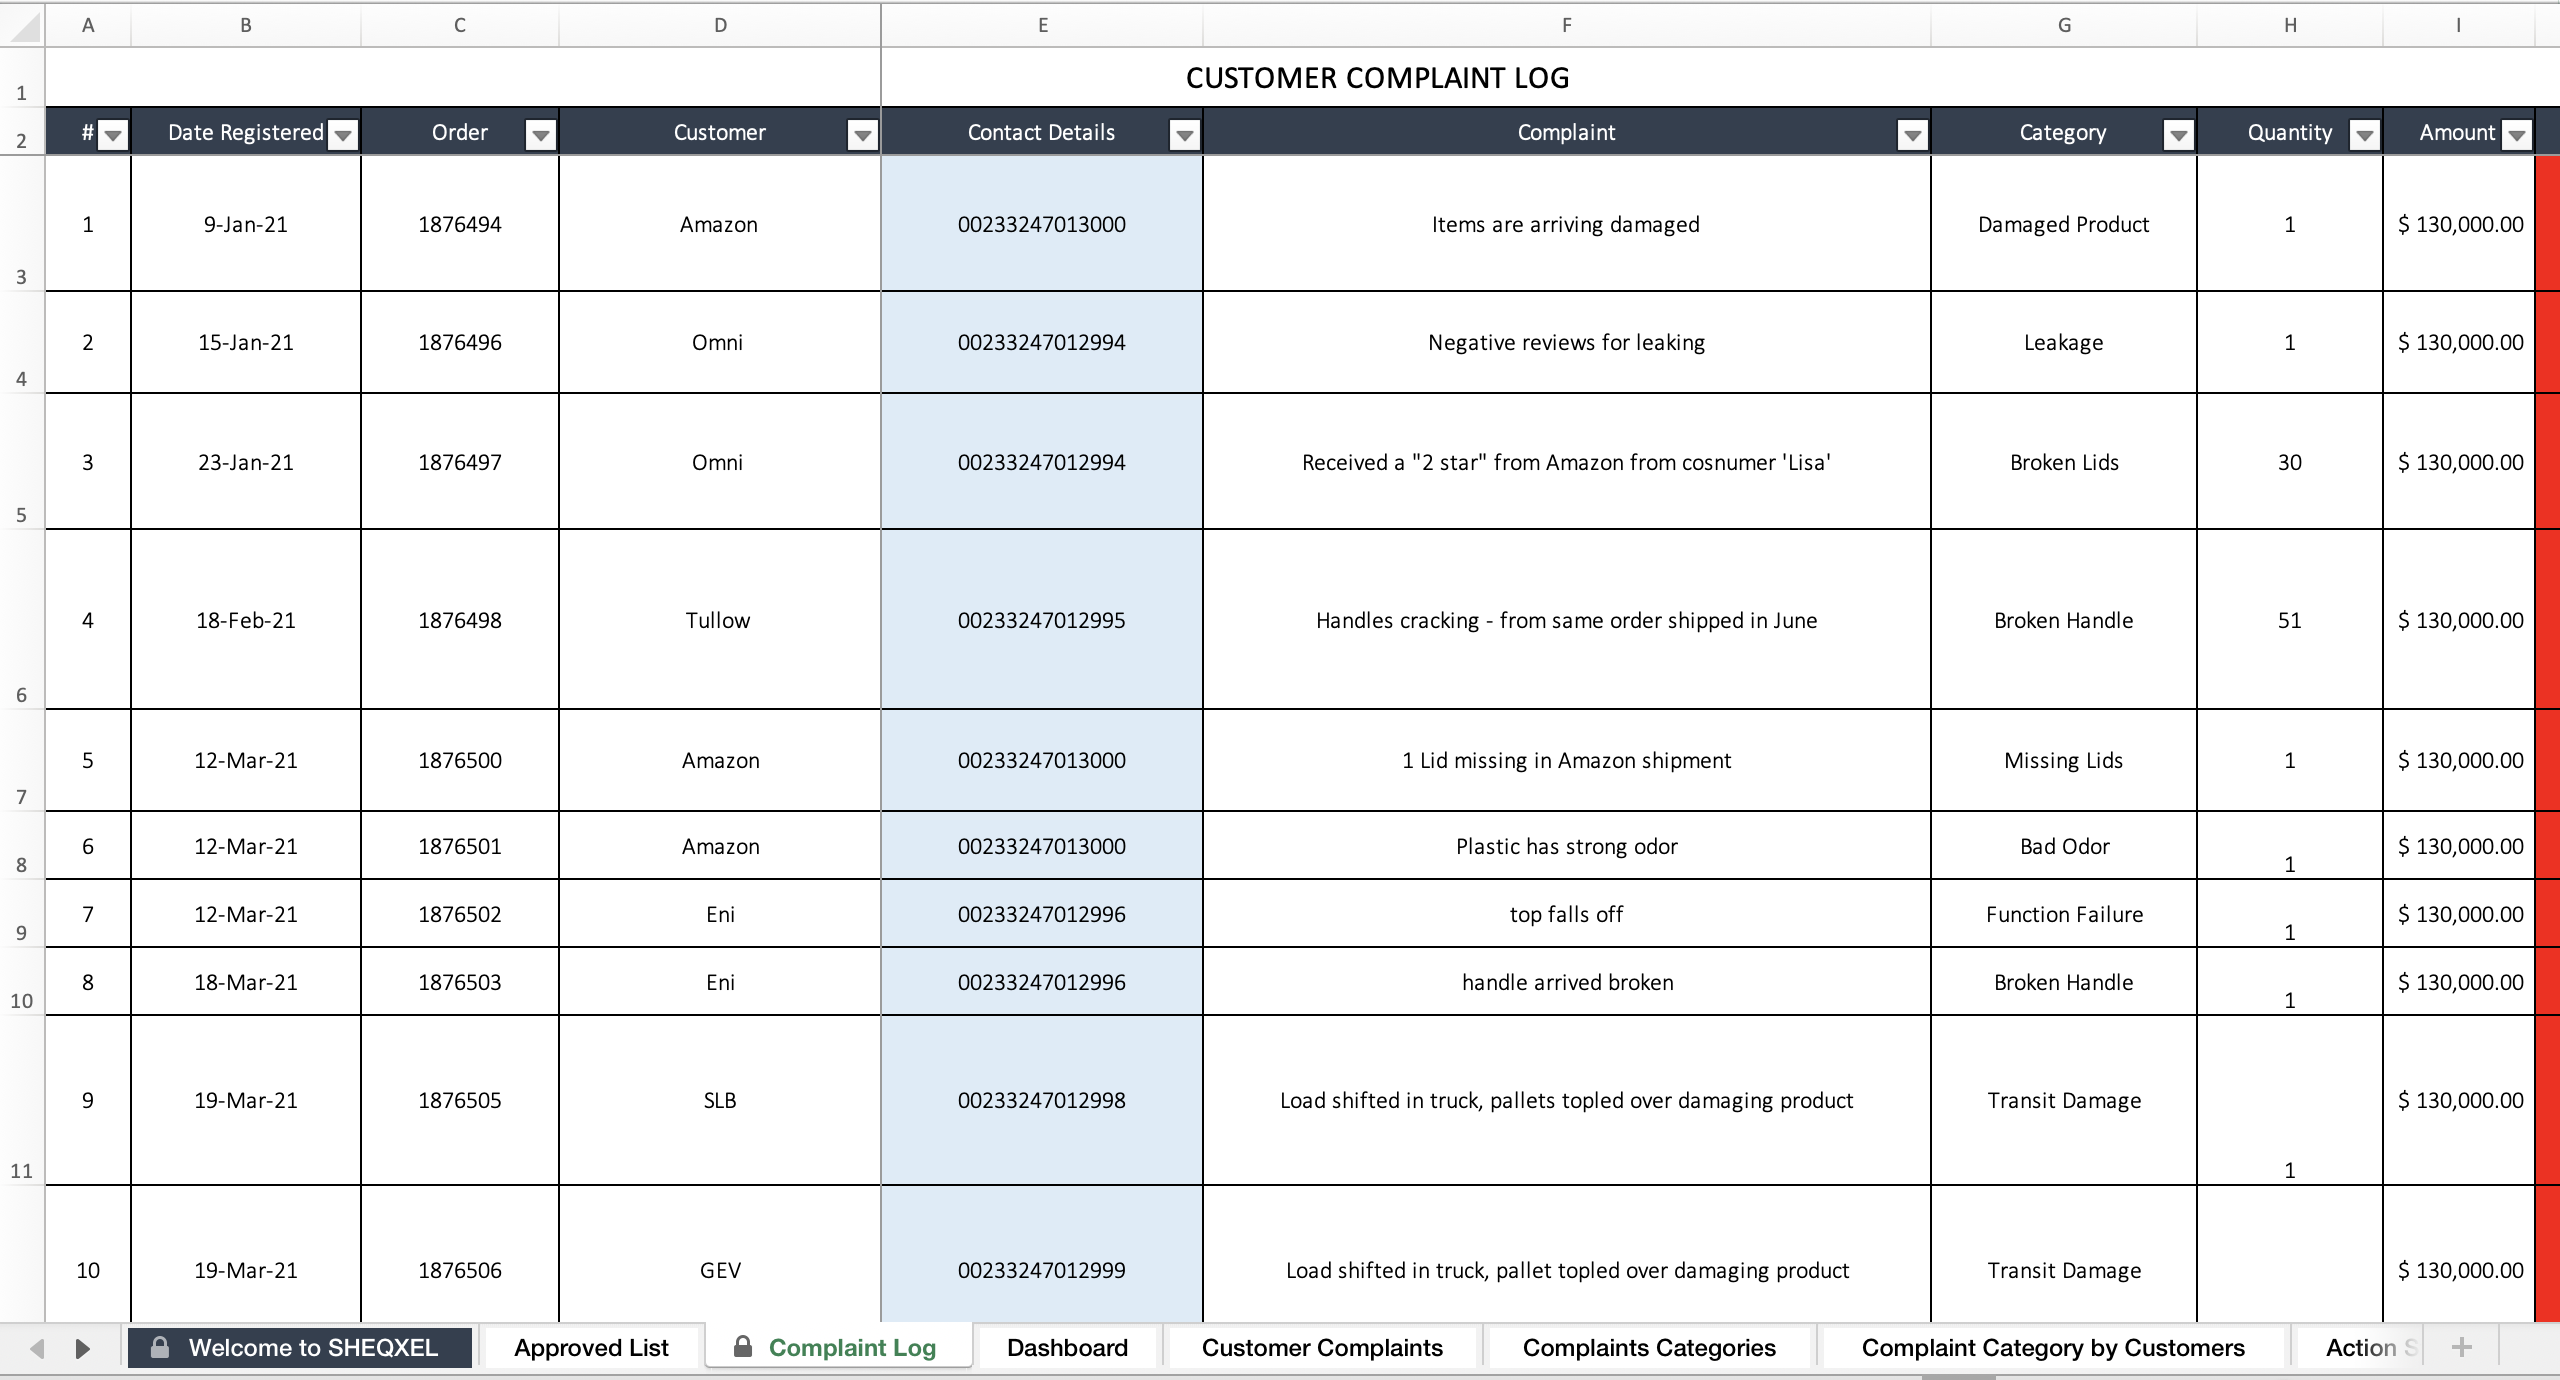Viewport: 2560px width, 1380px height.
Task: Select complaint 'Plastic has strong odor'
Action: click(x=1566, y=846)
